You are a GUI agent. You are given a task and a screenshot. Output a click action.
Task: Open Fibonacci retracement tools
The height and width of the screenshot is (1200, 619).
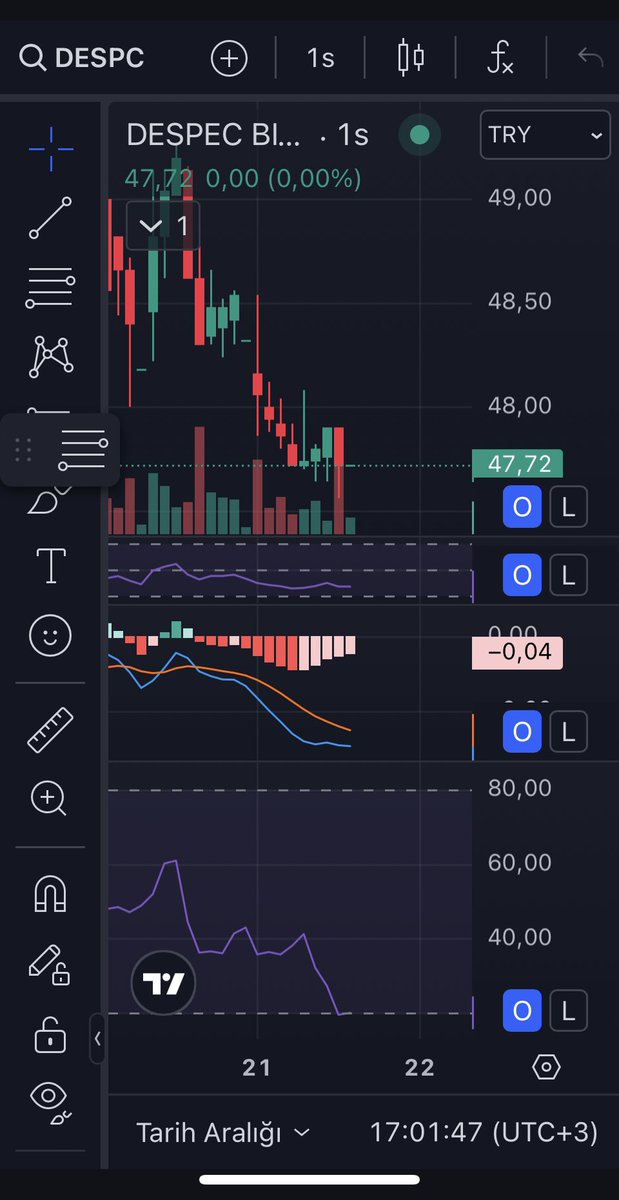50,288
